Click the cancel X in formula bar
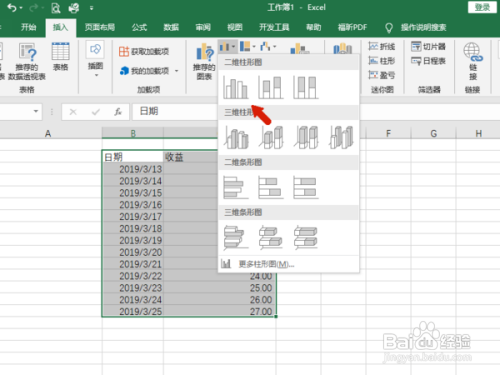 (73, 112)
